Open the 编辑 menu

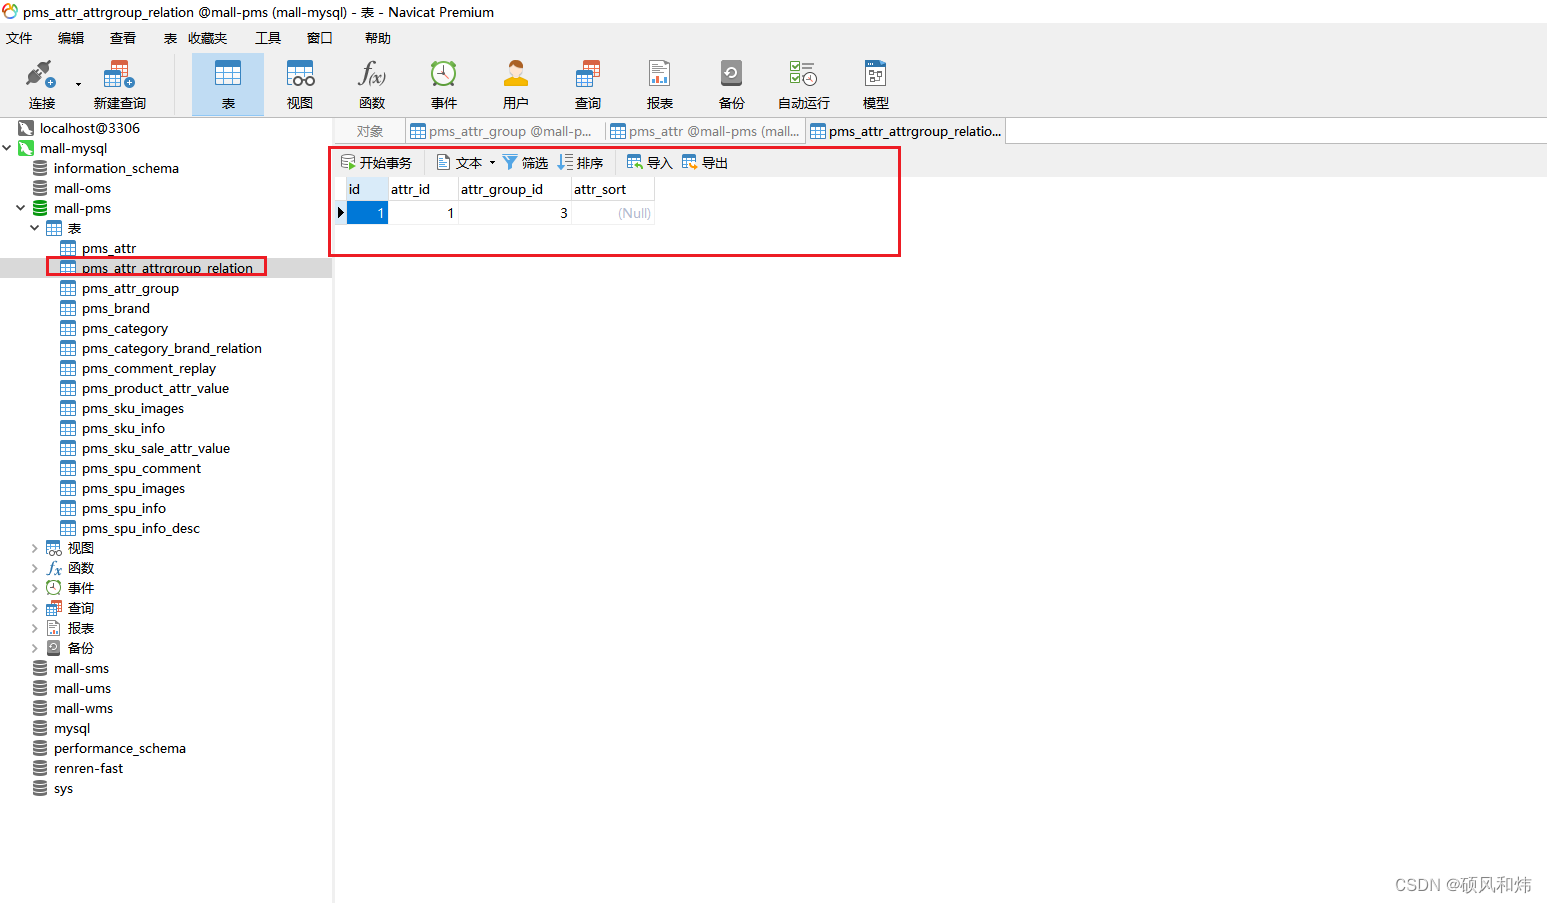71,38
